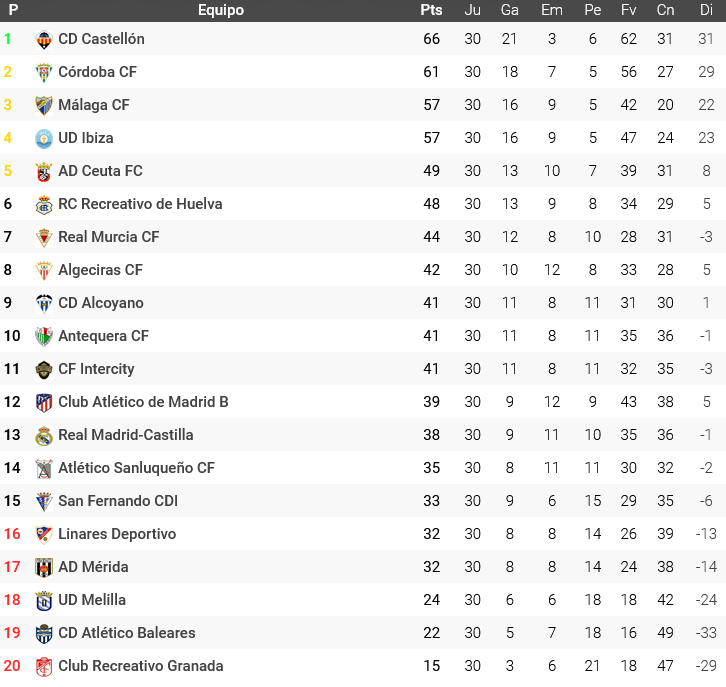Click position number 1 in the standings

8,39
